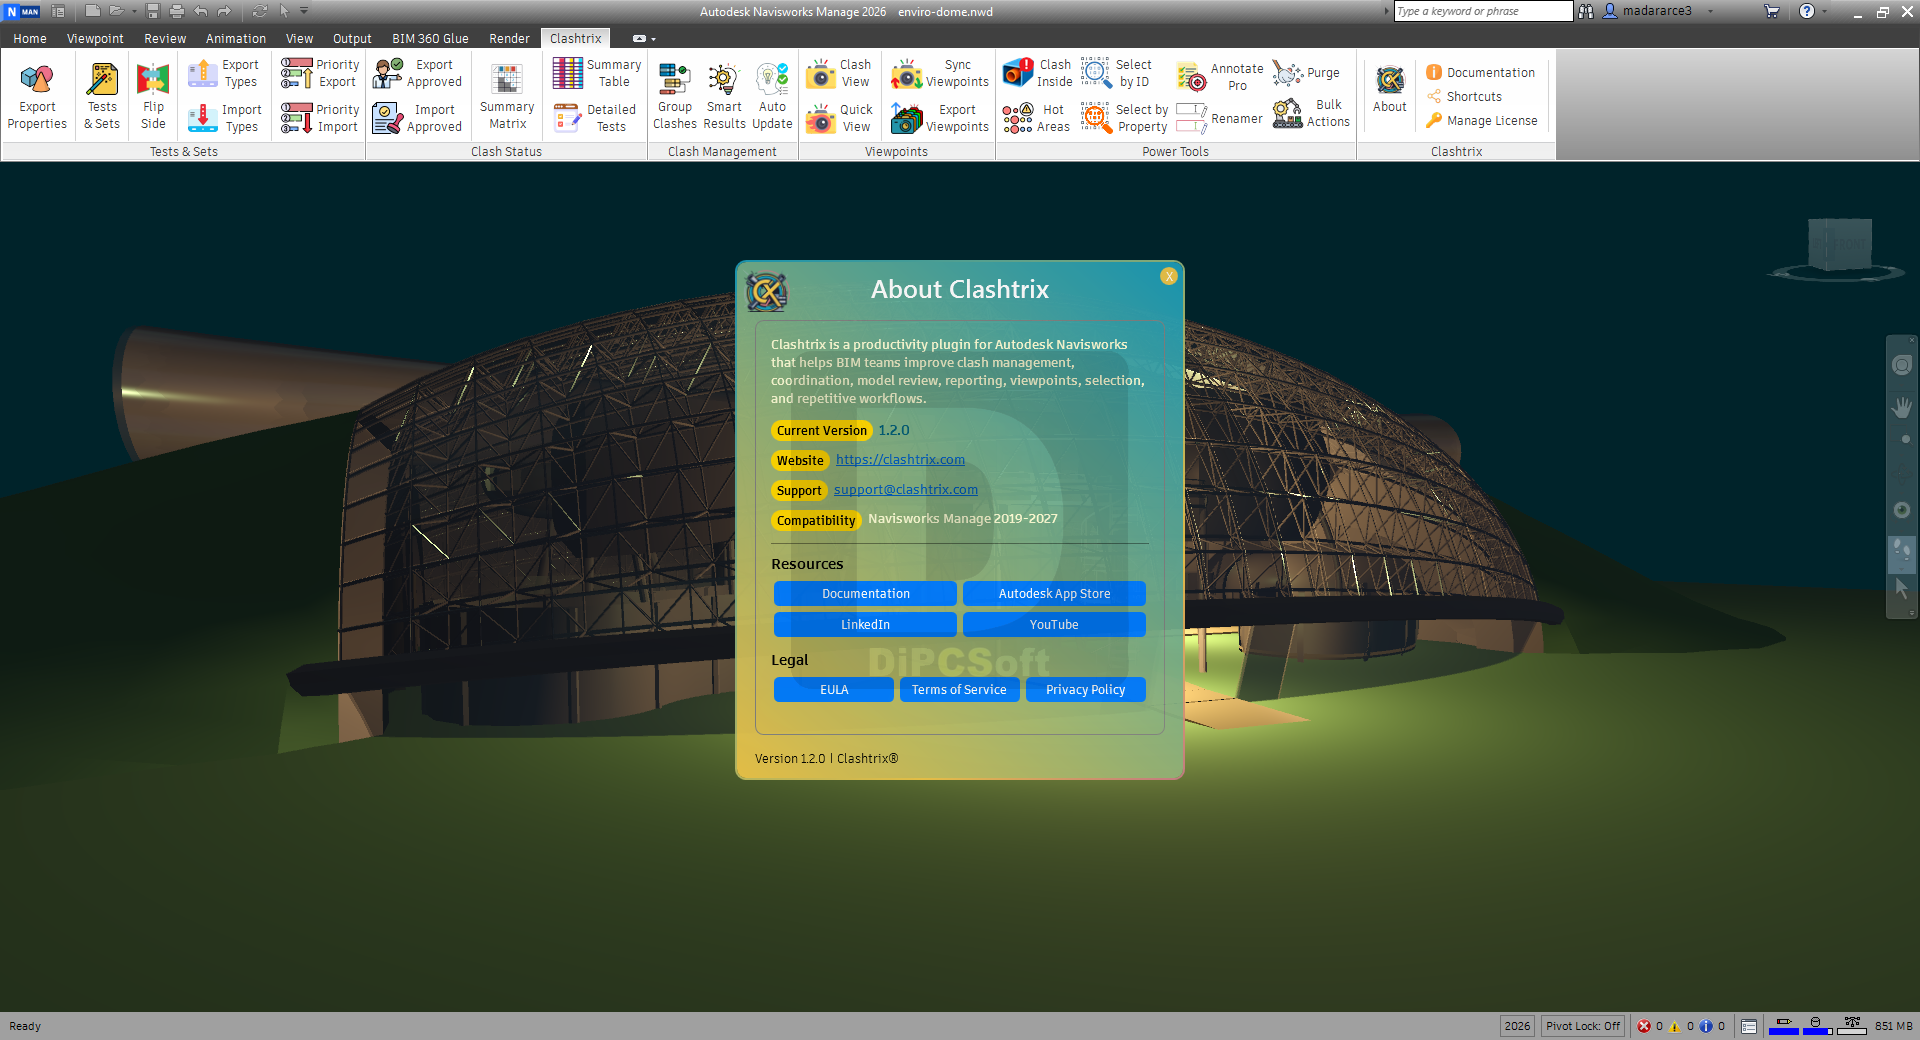This screenshot has width=1920, height=1040.
Task: Open Documentation from the ribbon
Action: [1480, 73]
